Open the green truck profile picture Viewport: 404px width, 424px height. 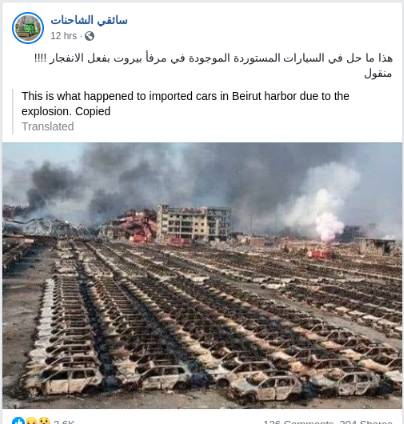tap(28, 28)
